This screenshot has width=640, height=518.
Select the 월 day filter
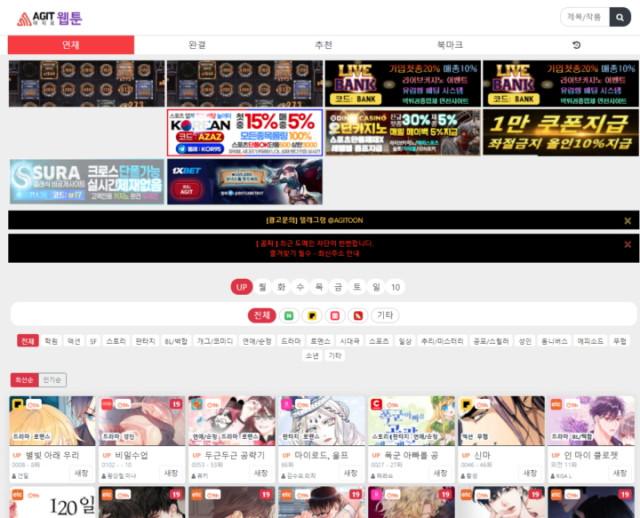click(262, 287)
